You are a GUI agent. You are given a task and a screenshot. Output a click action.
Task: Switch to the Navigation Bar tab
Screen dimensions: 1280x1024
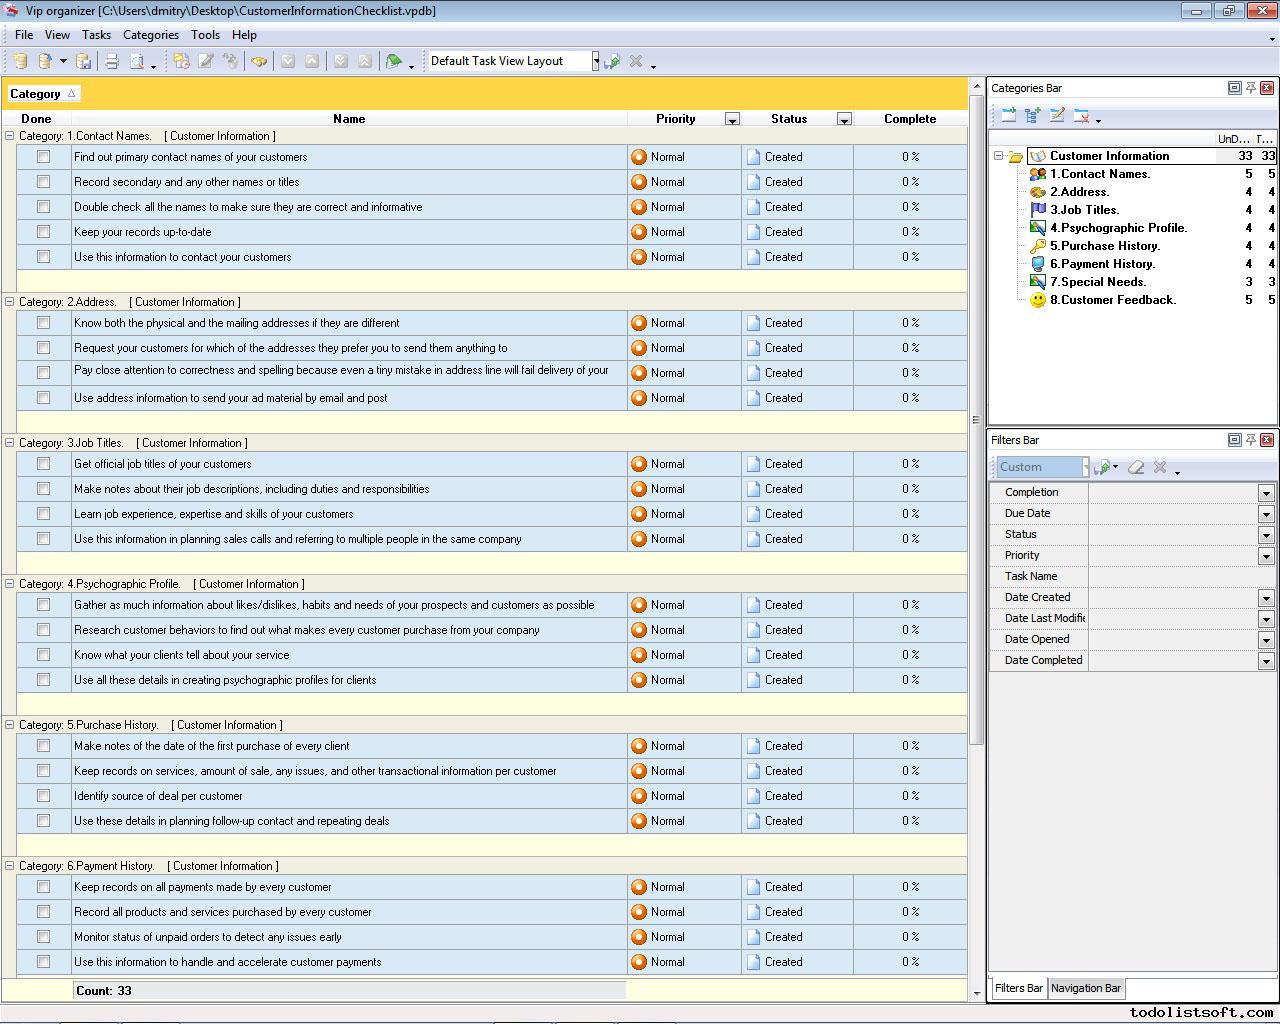pos(1085,988)
